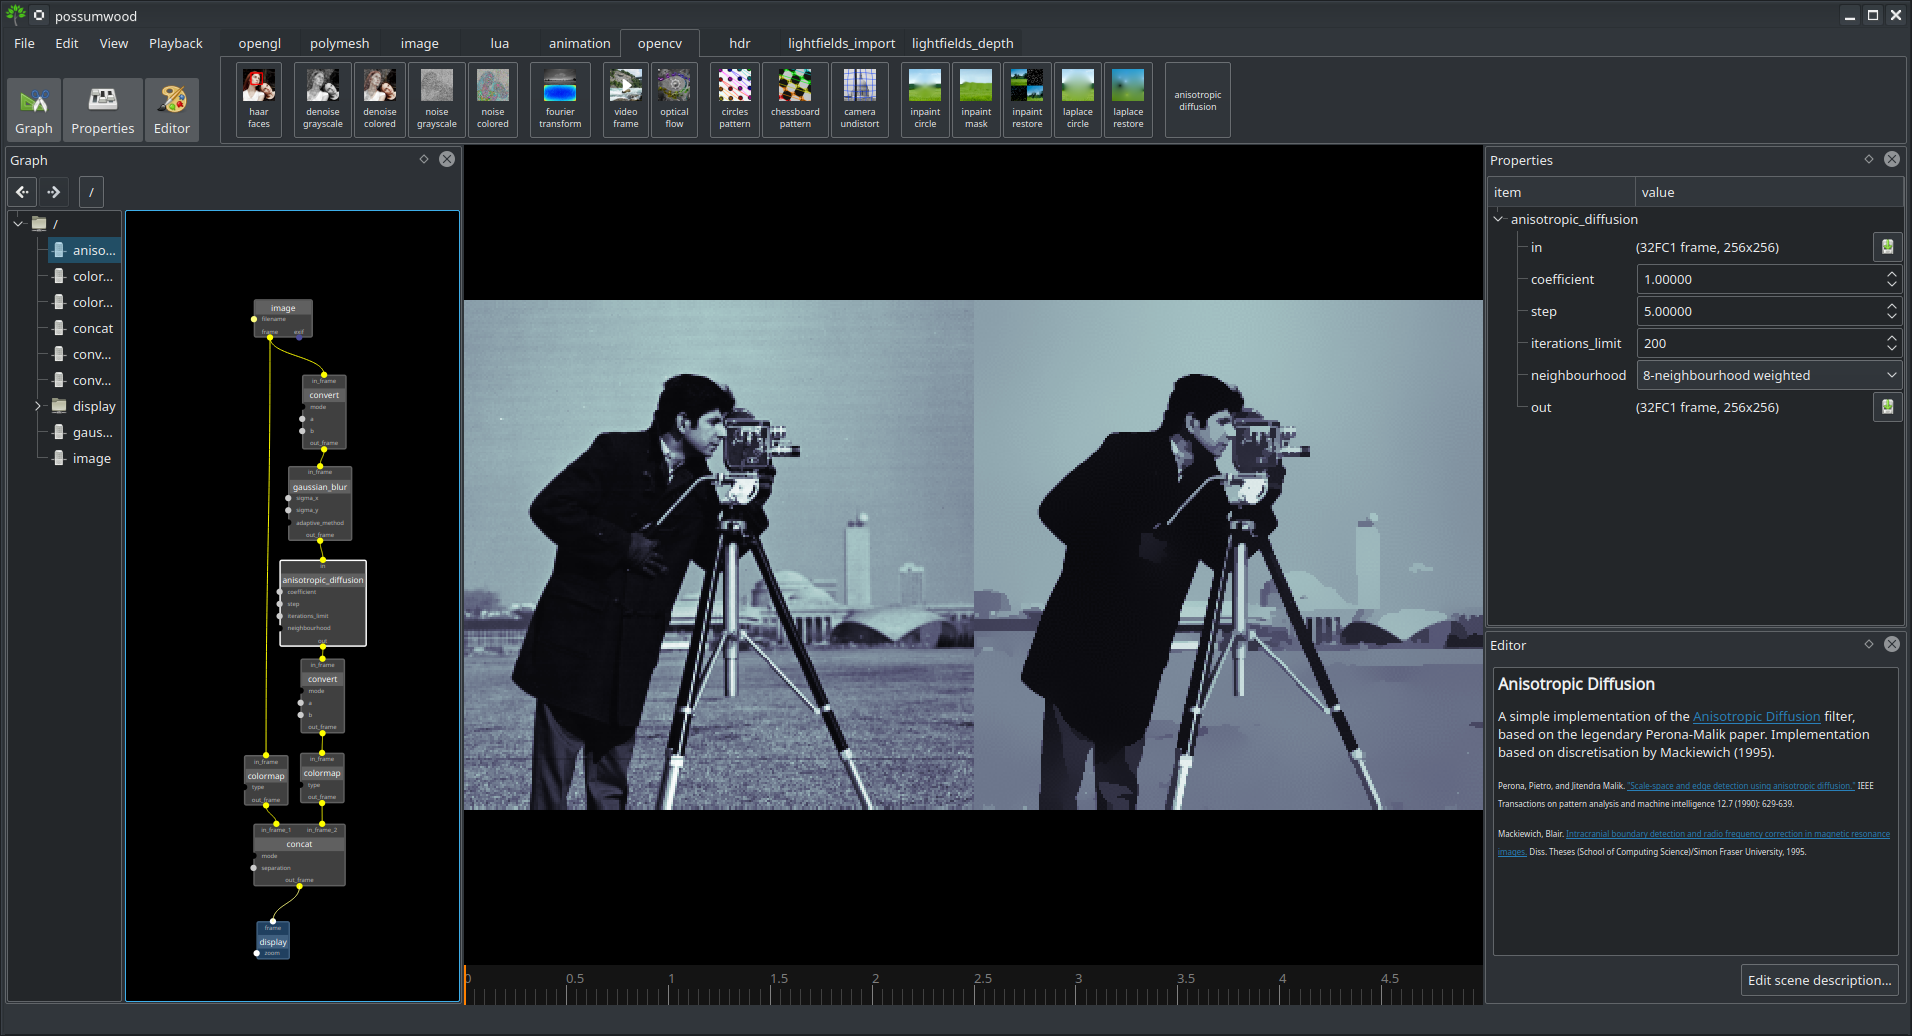
Task: Click the 'out' frame icon button
Action: click(1887, 407)
